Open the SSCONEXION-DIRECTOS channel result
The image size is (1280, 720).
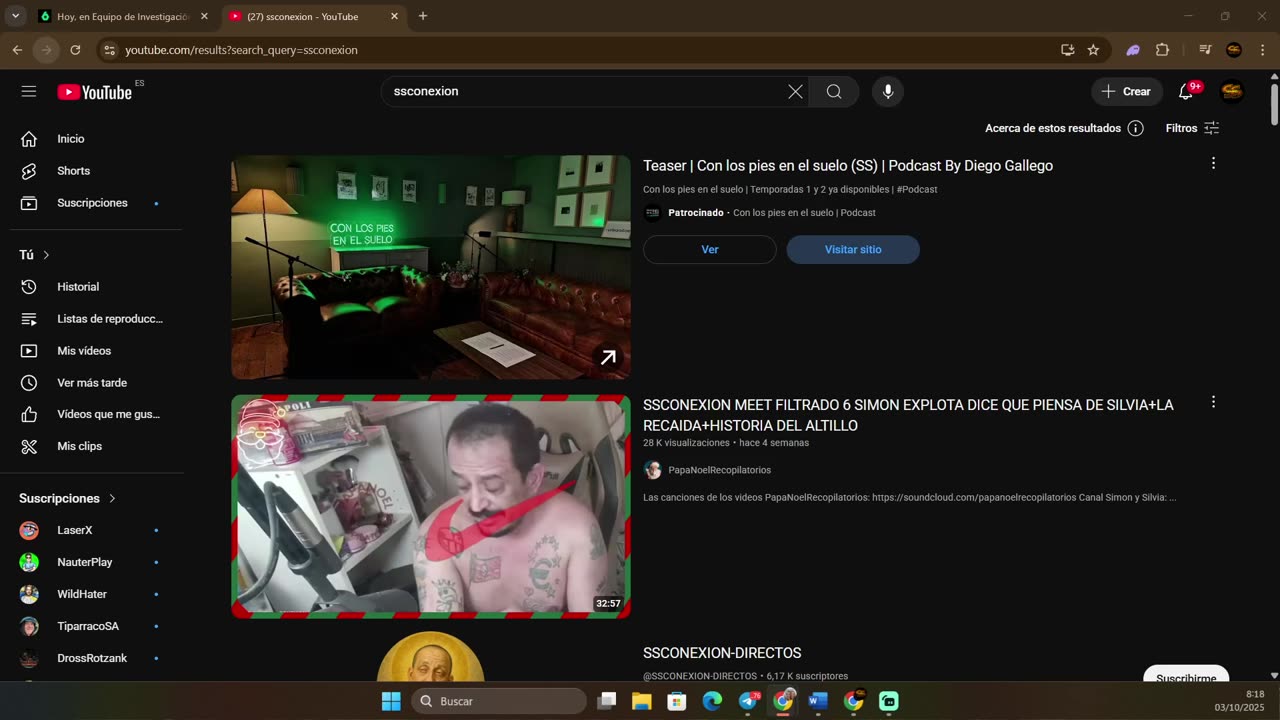point(722,653)
